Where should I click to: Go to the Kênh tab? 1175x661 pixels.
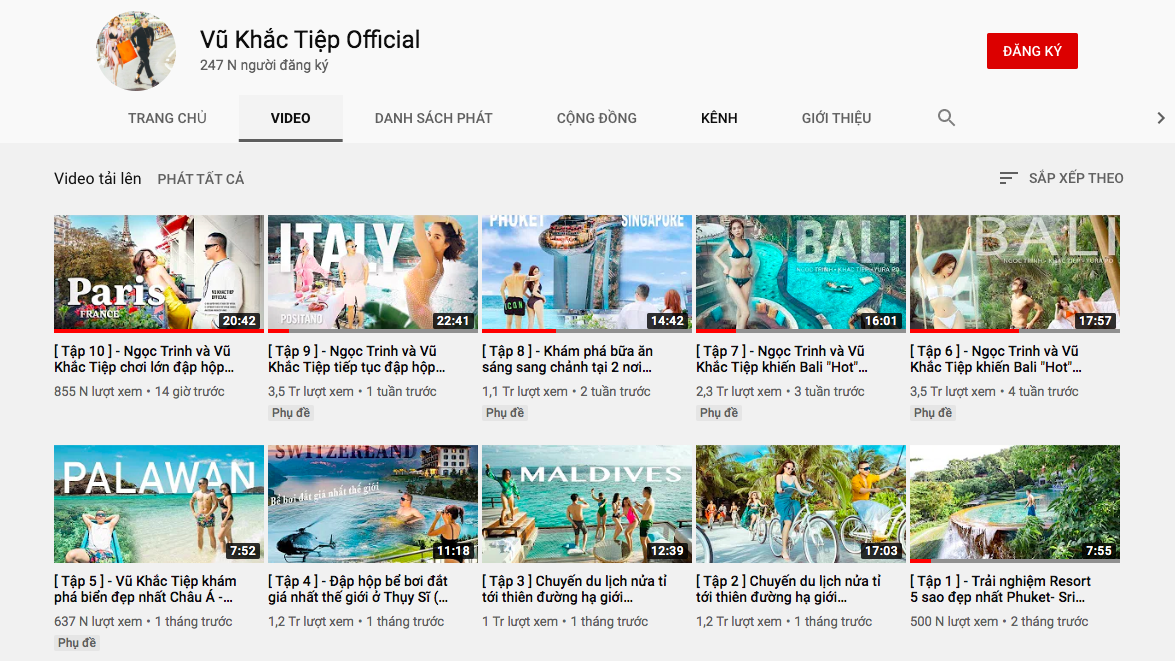(719, 118)
